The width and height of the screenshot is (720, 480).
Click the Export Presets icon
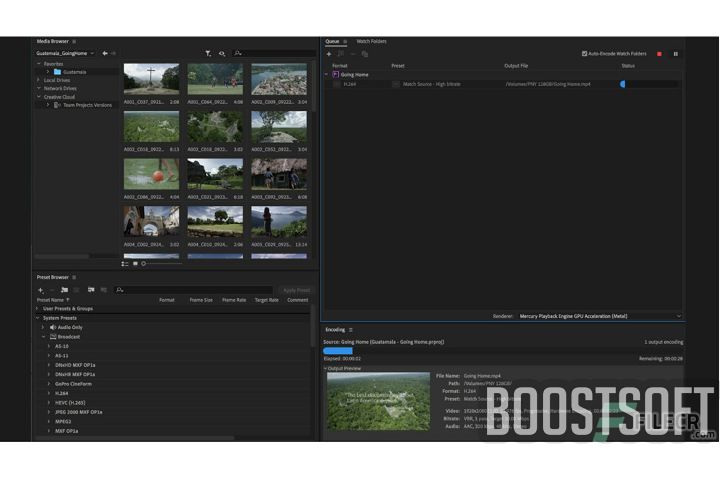click(104, 290)
